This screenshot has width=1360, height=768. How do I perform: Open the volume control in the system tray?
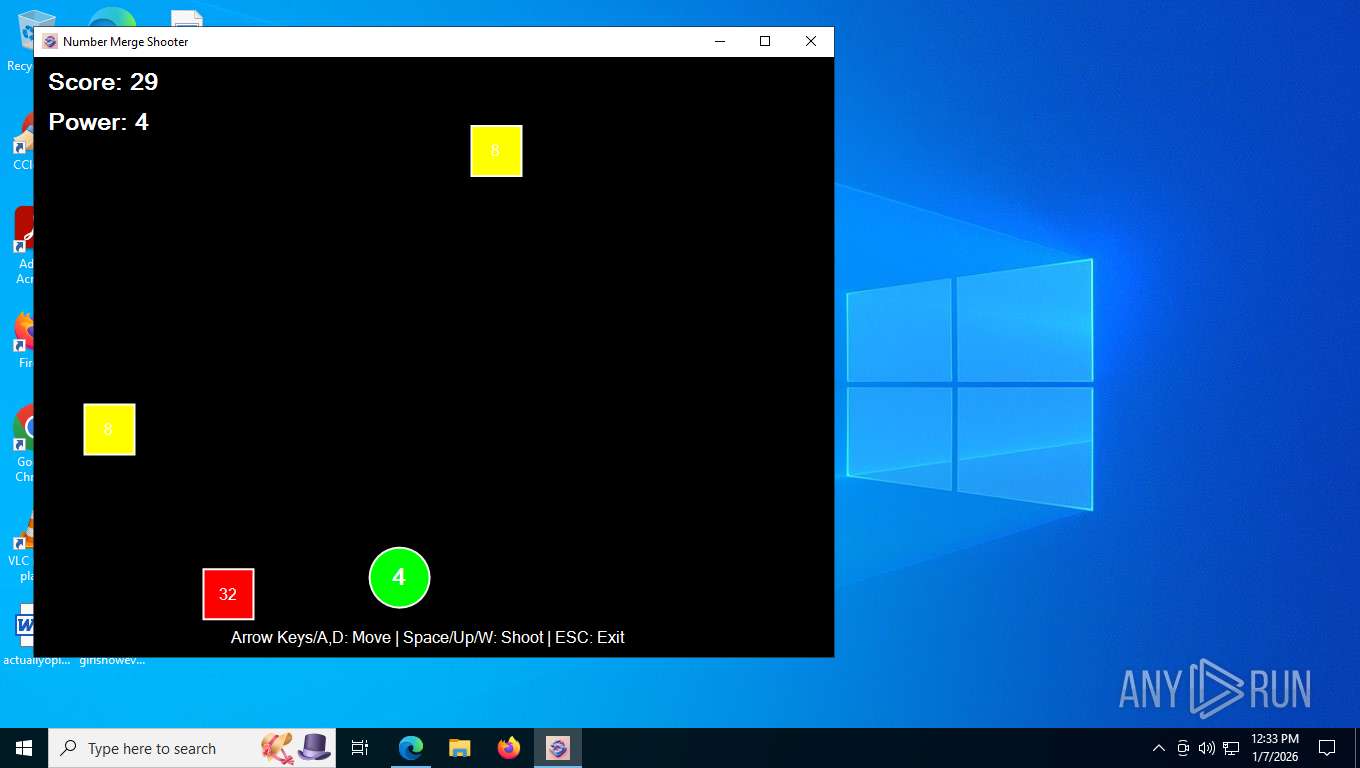[x=1207, y=748]
